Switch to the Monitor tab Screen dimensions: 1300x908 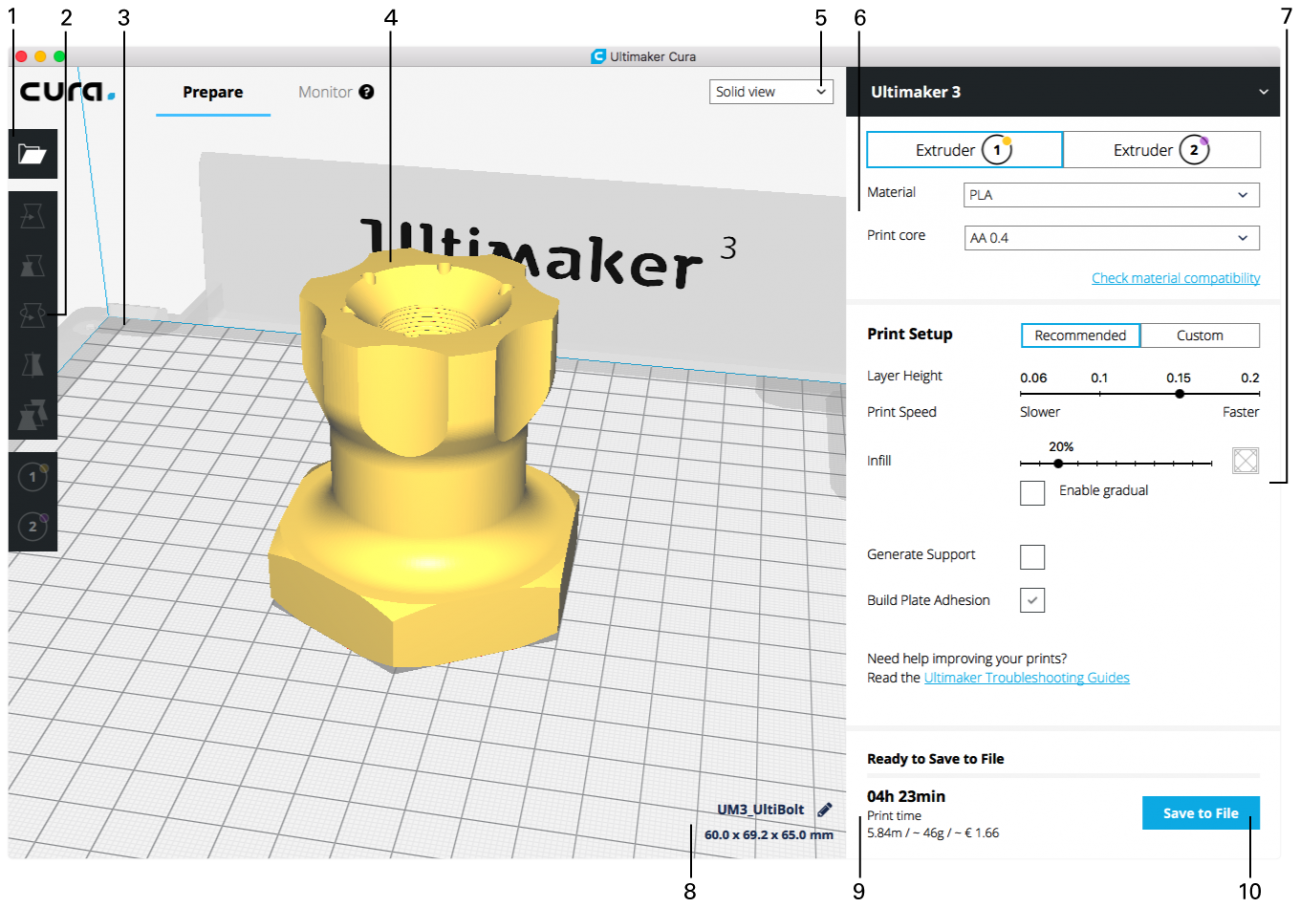326,92
